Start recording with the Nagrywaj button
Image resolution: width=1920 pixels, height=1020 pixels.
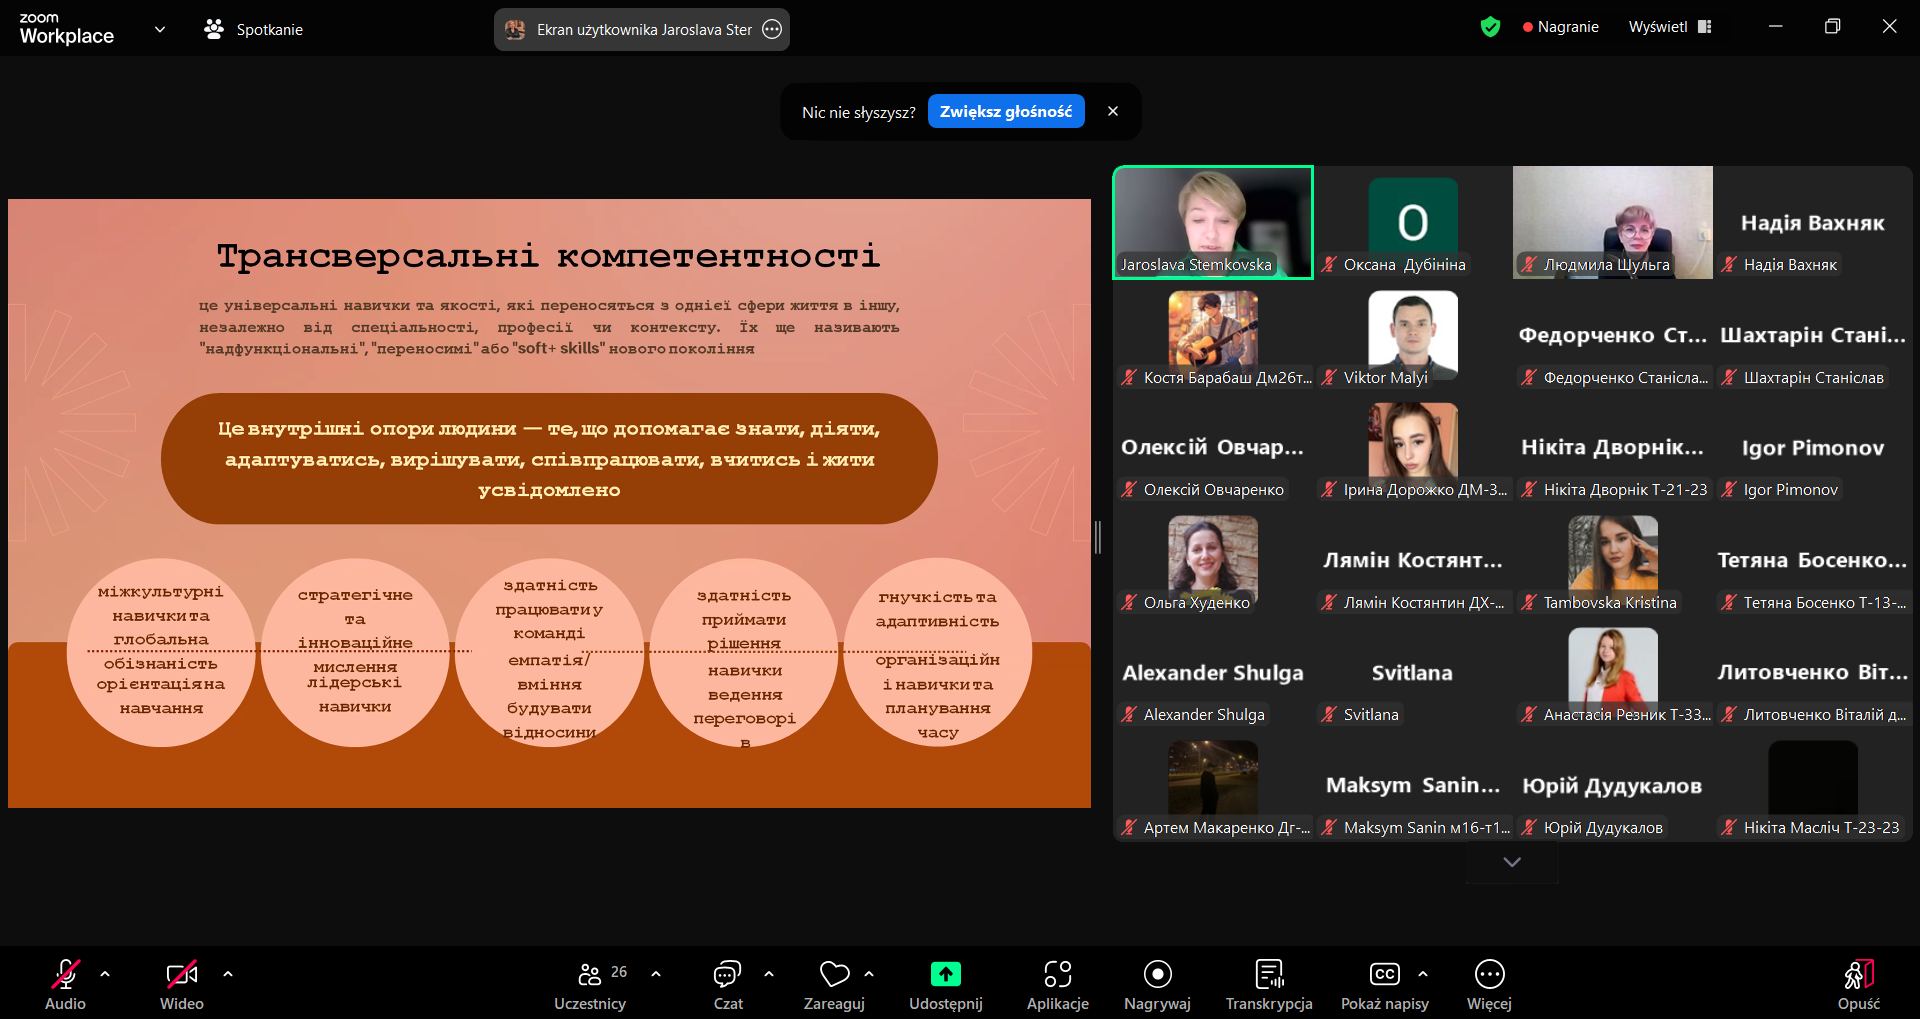[x=1157, y=975]
